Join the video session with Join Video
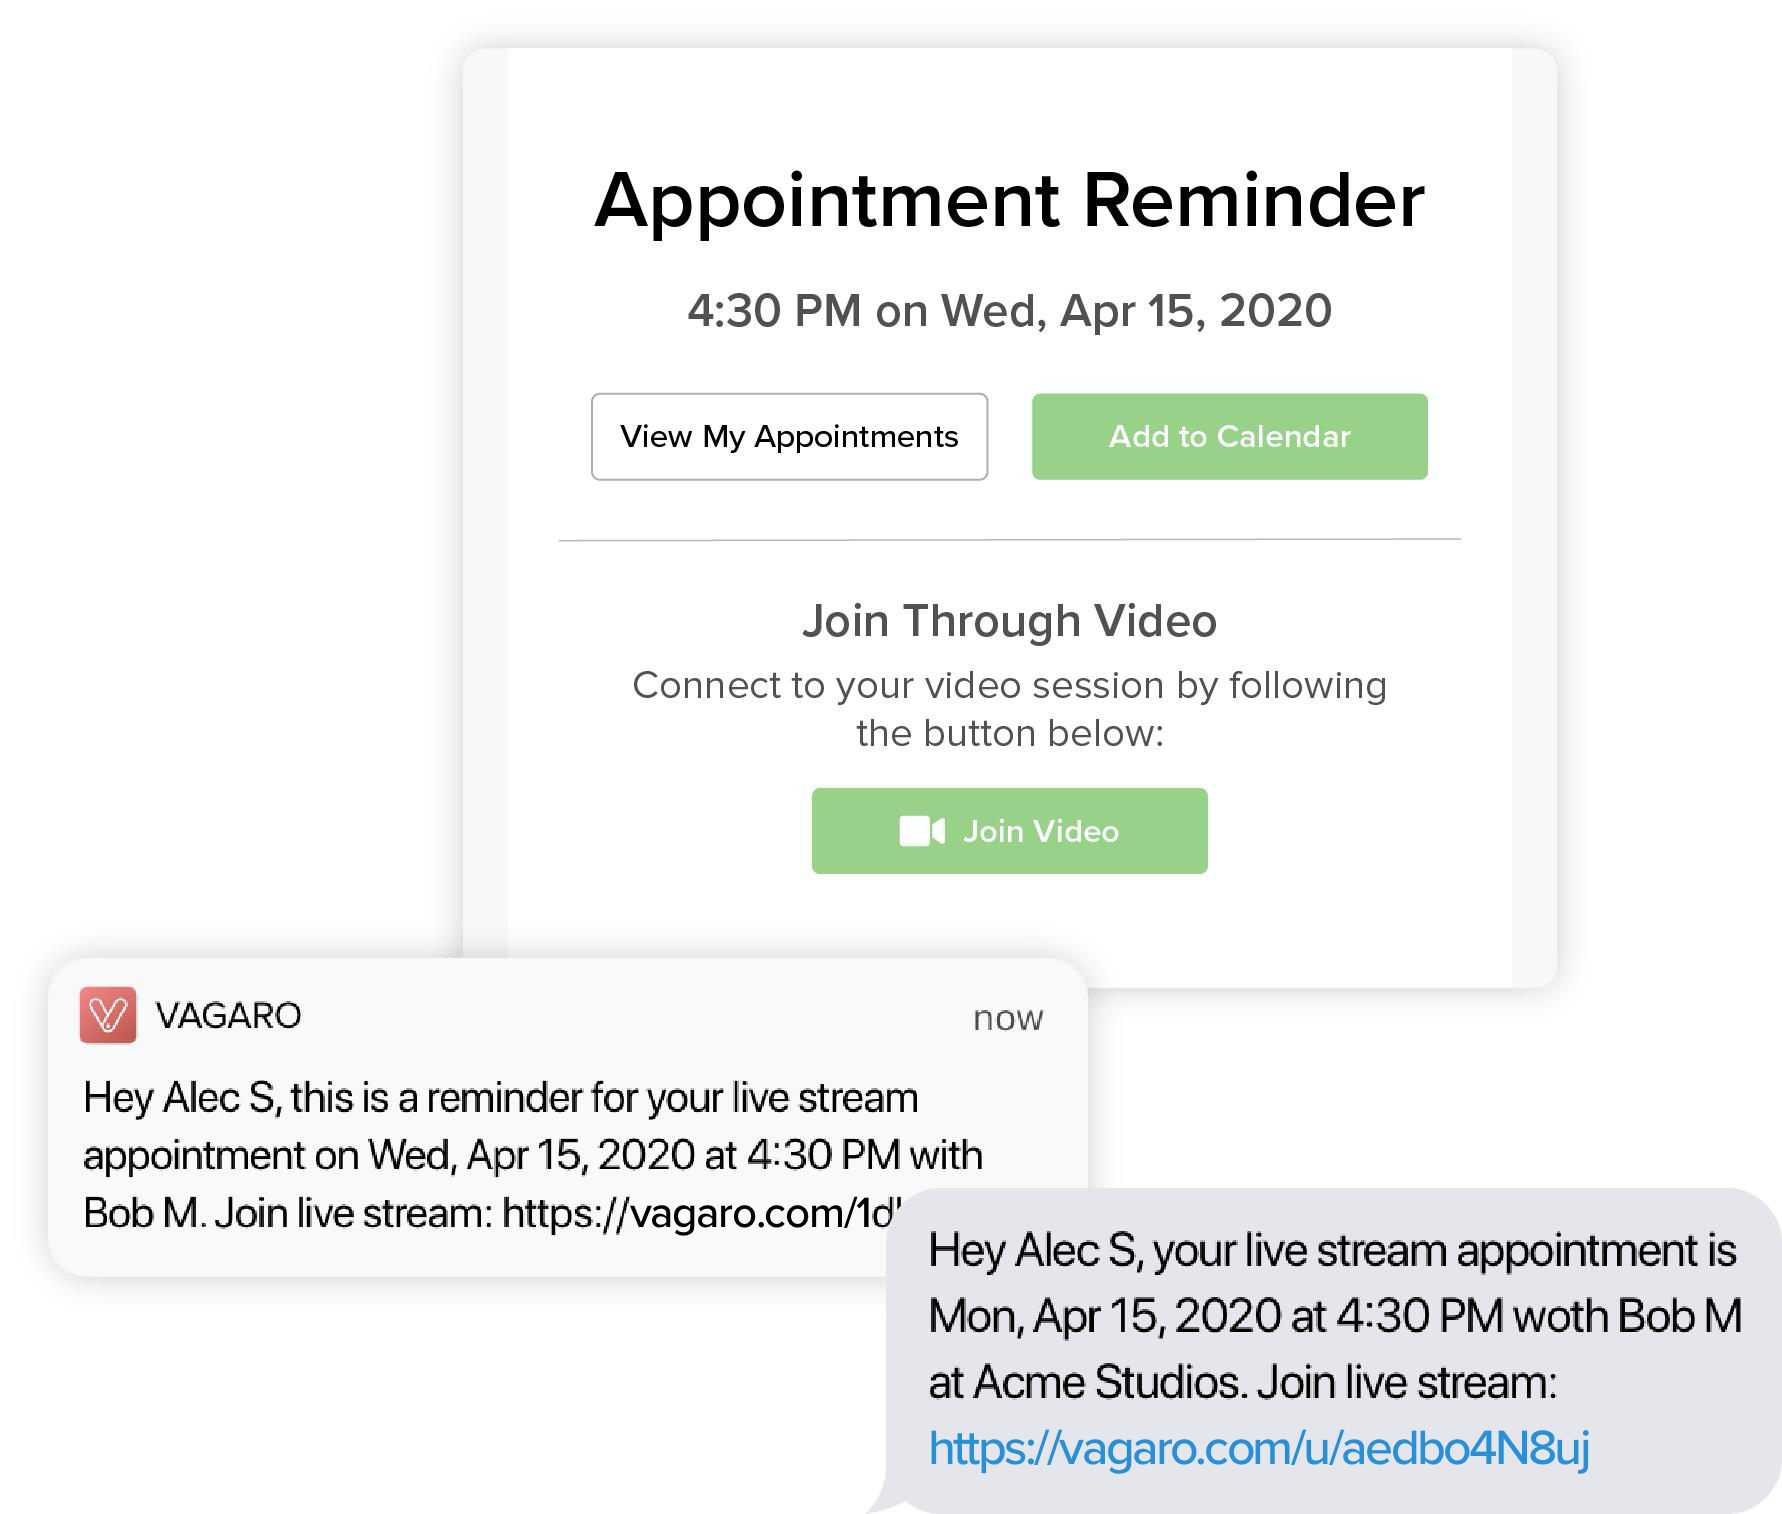Image resolution: width=1782 pixels, height=1514 pixels. 1040,831
